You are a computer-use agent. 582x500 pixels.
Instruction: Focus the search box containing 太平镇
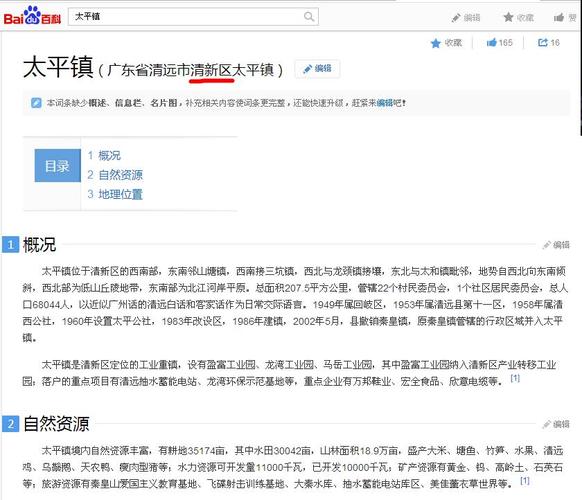tap(193, 17)
